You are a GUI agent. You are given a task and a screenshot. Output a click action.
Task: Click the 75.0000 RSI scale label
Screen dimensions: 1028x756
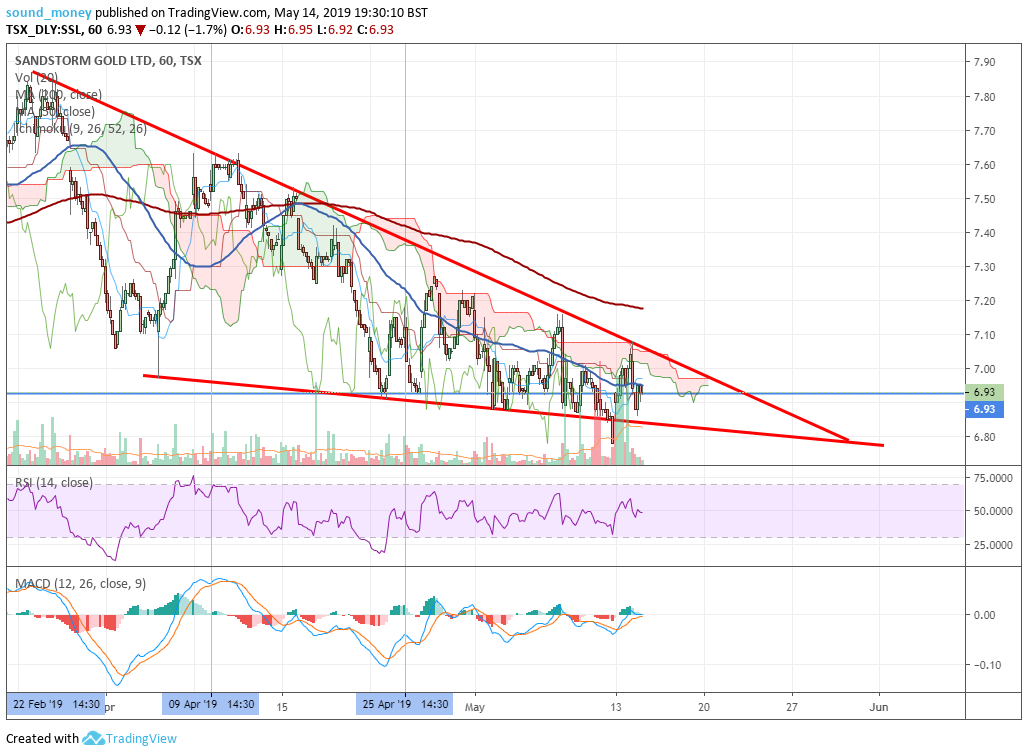point(993,479)
